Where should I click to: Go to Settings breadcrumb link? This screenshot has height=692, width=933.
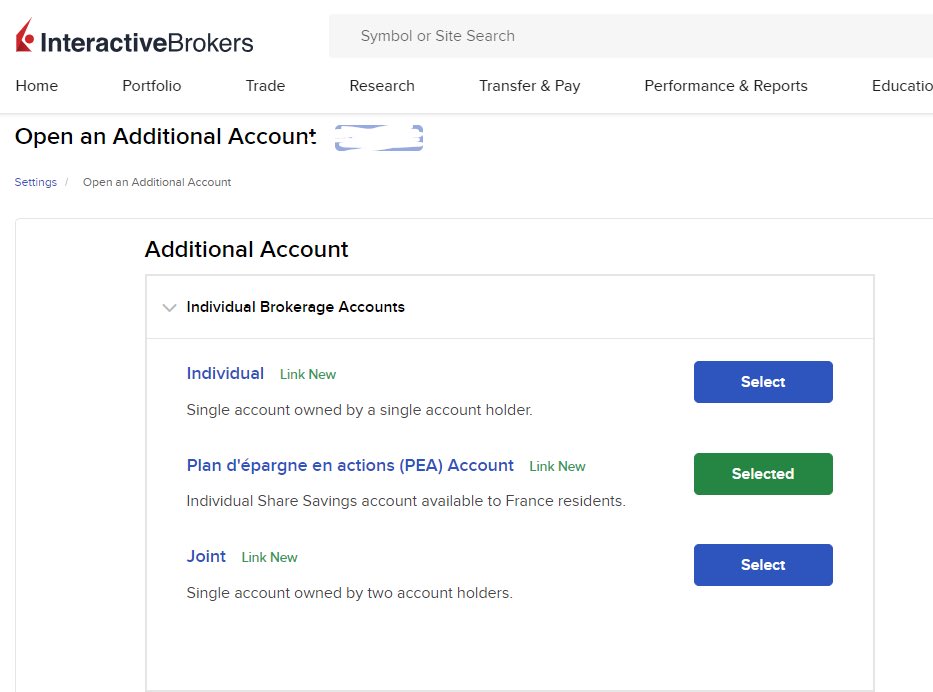[x=36, y=182]
